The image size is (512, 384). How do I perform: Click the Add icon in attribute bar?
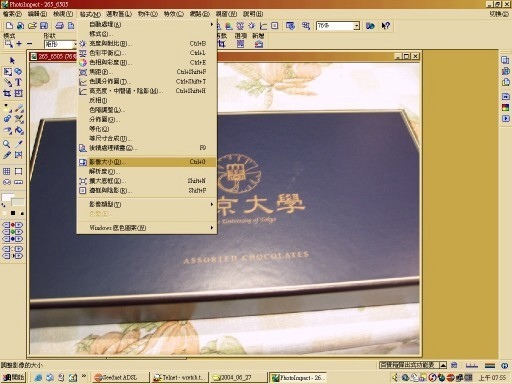(259, 44)
